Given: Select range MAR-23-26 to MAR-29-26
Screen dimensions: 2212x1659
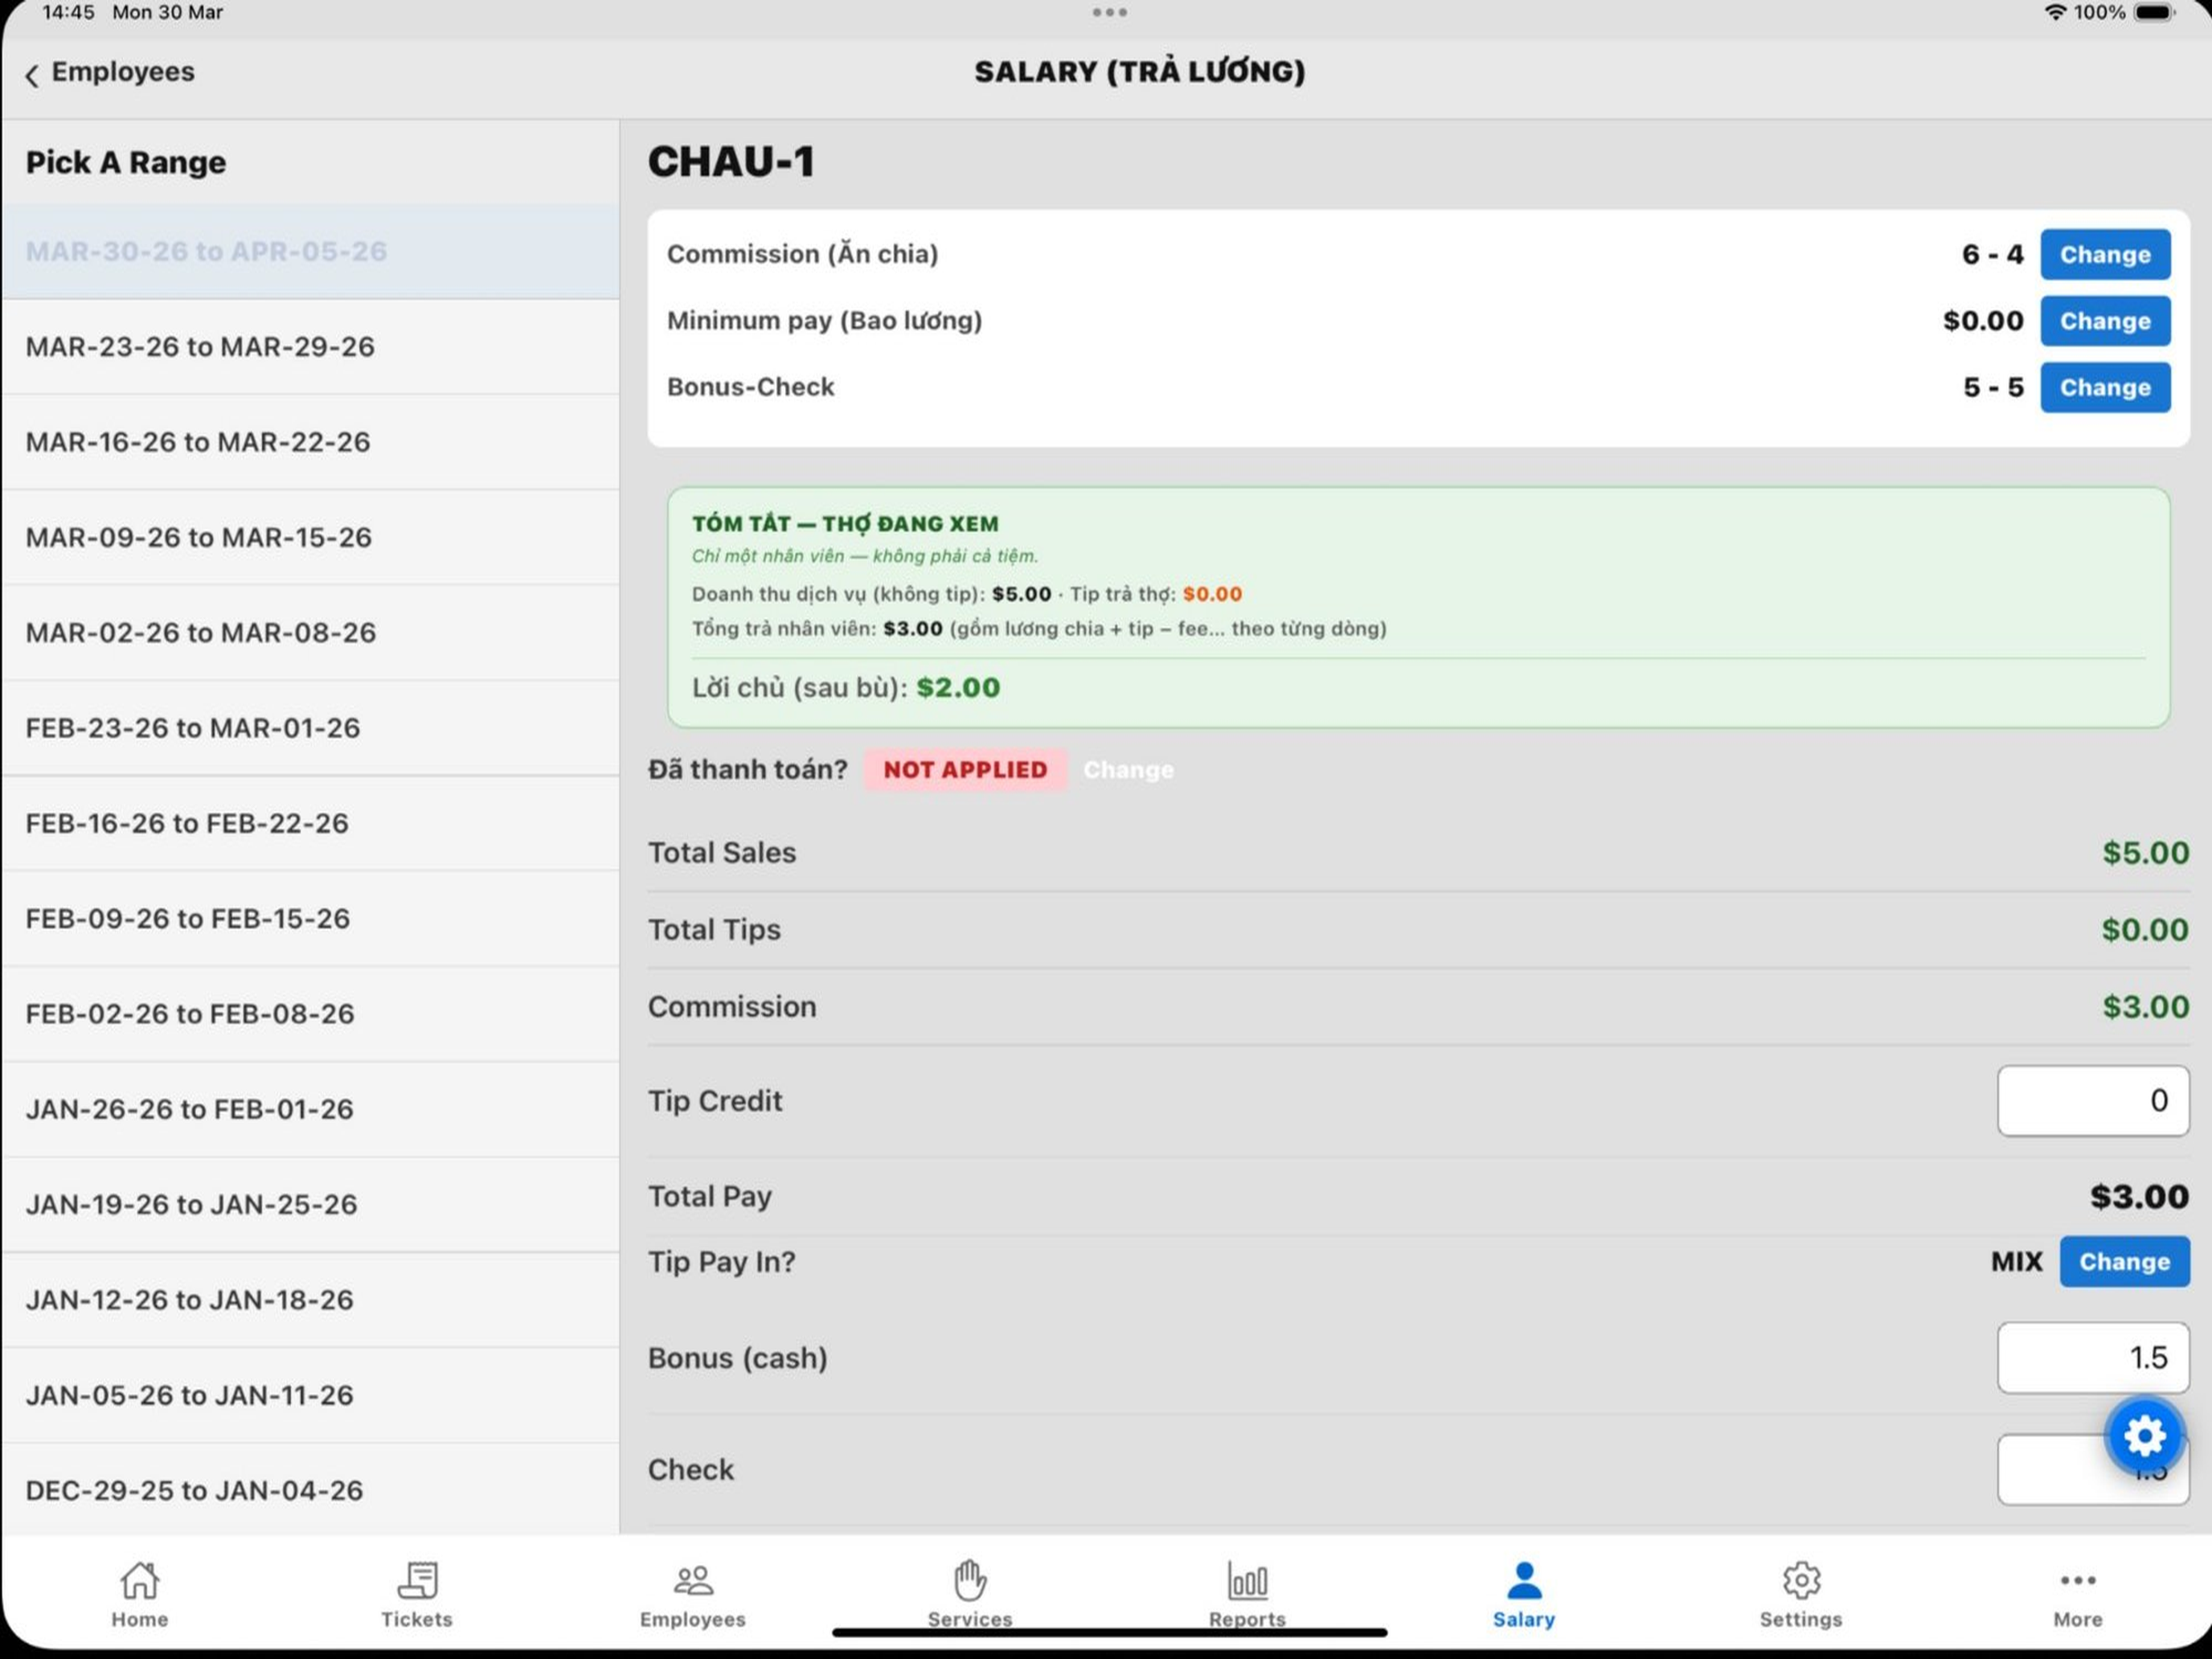Looking at the screenshot, I should pyautogui.click(x=310, y=347).
